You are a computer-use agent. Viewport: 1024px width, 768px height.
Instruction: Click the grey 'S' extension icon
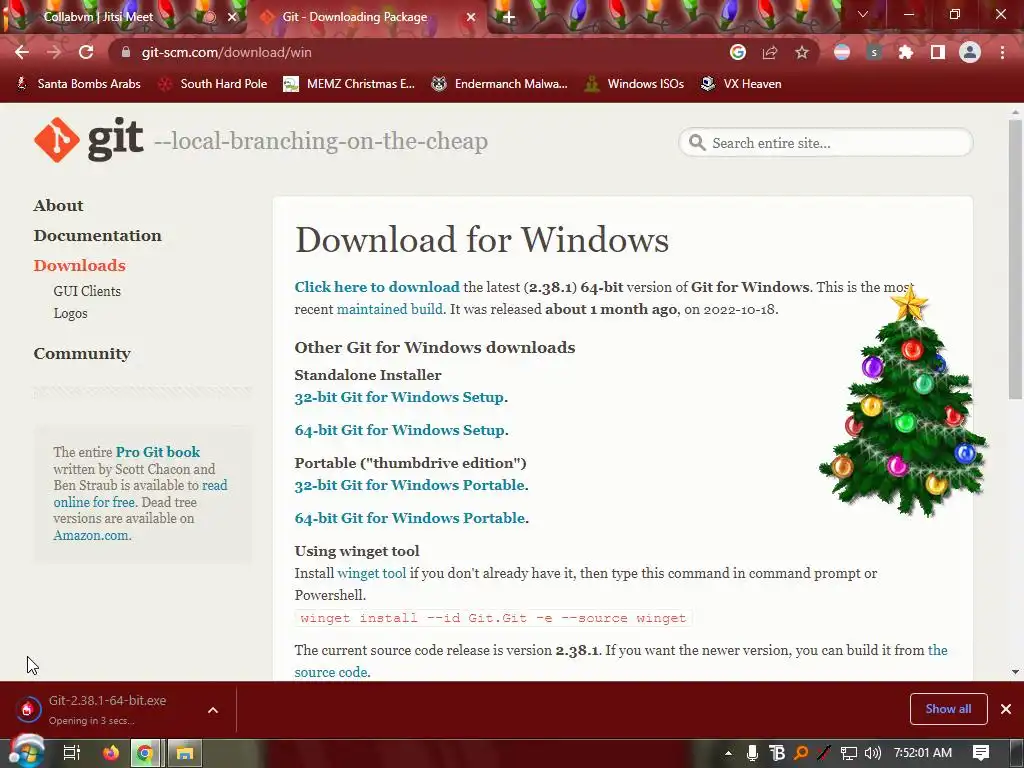coord(874,52)
